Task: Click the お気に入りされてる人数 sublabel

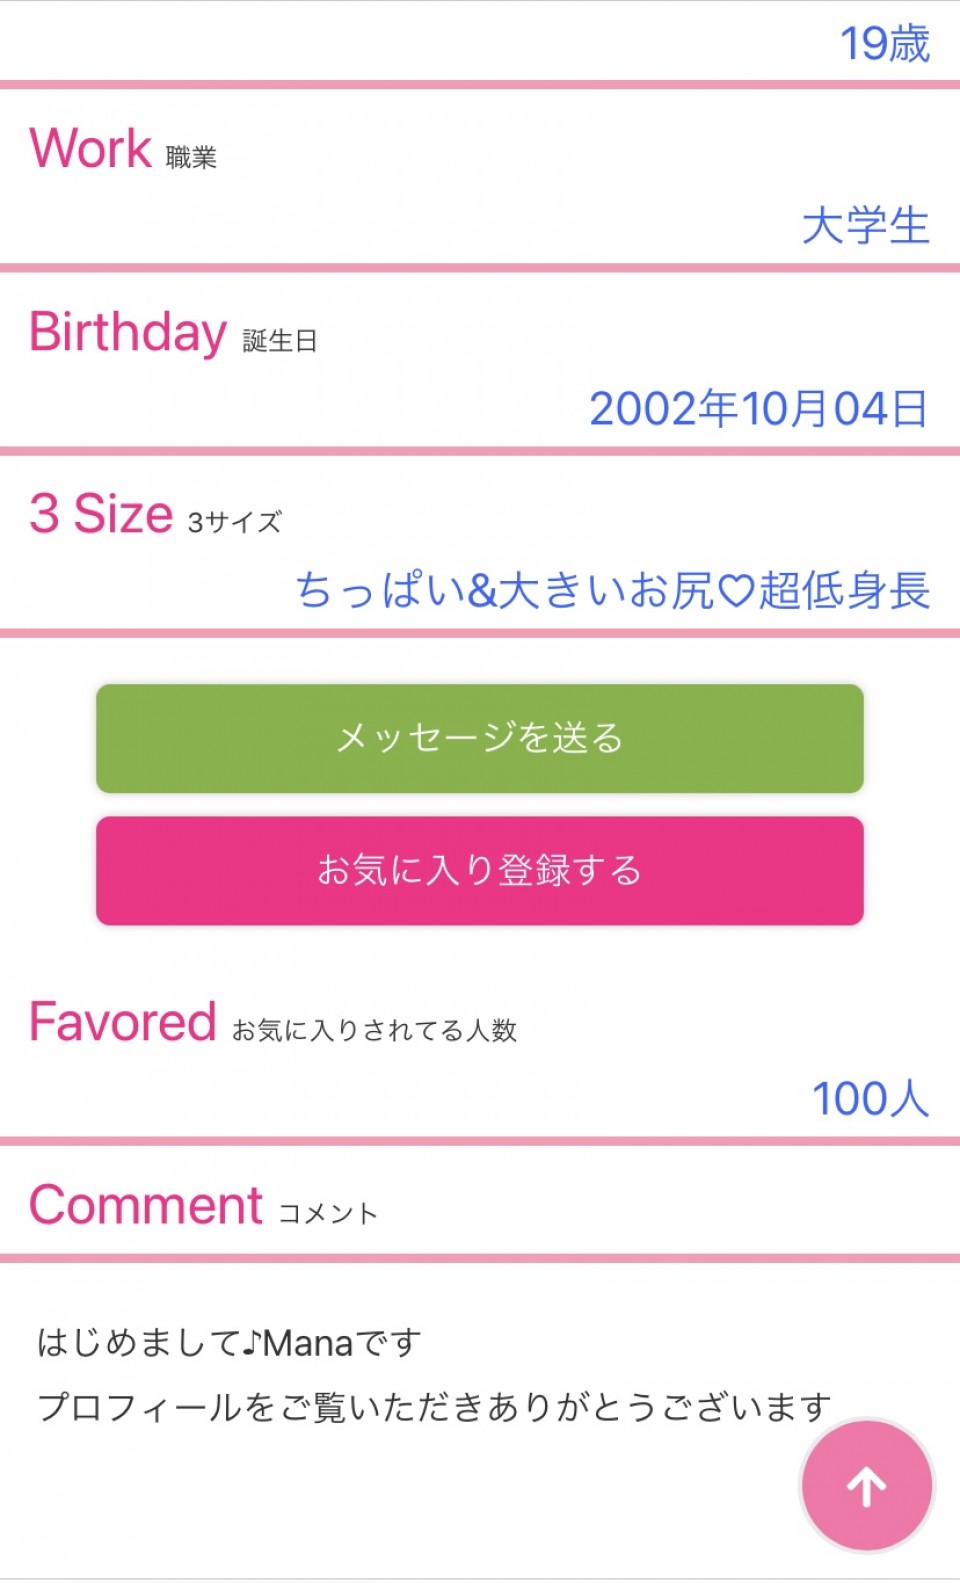Action: (x=374, y=1031)
